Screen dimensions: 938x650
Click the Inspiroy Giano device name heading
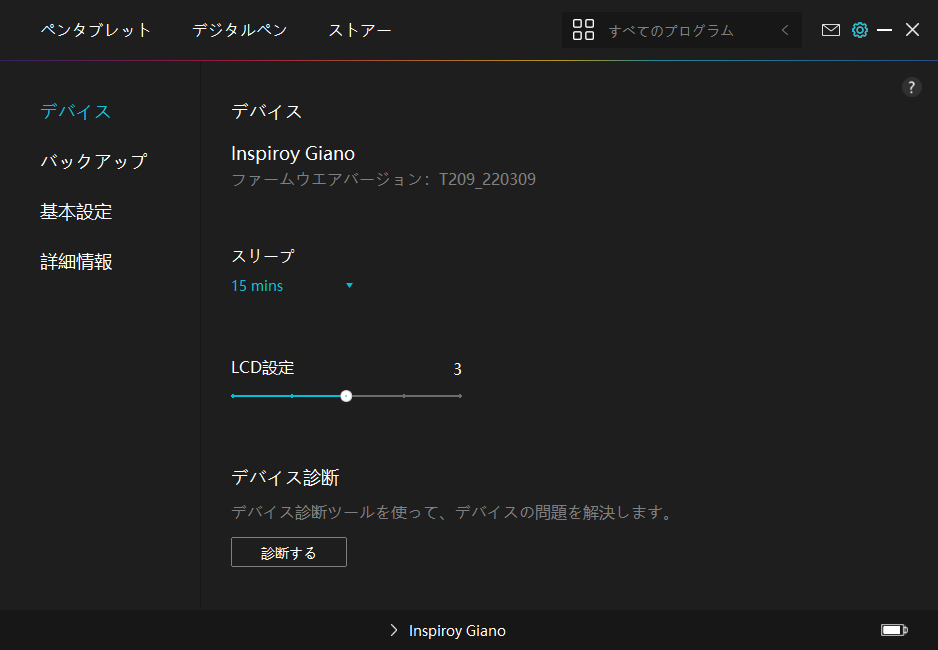point(293,154)
